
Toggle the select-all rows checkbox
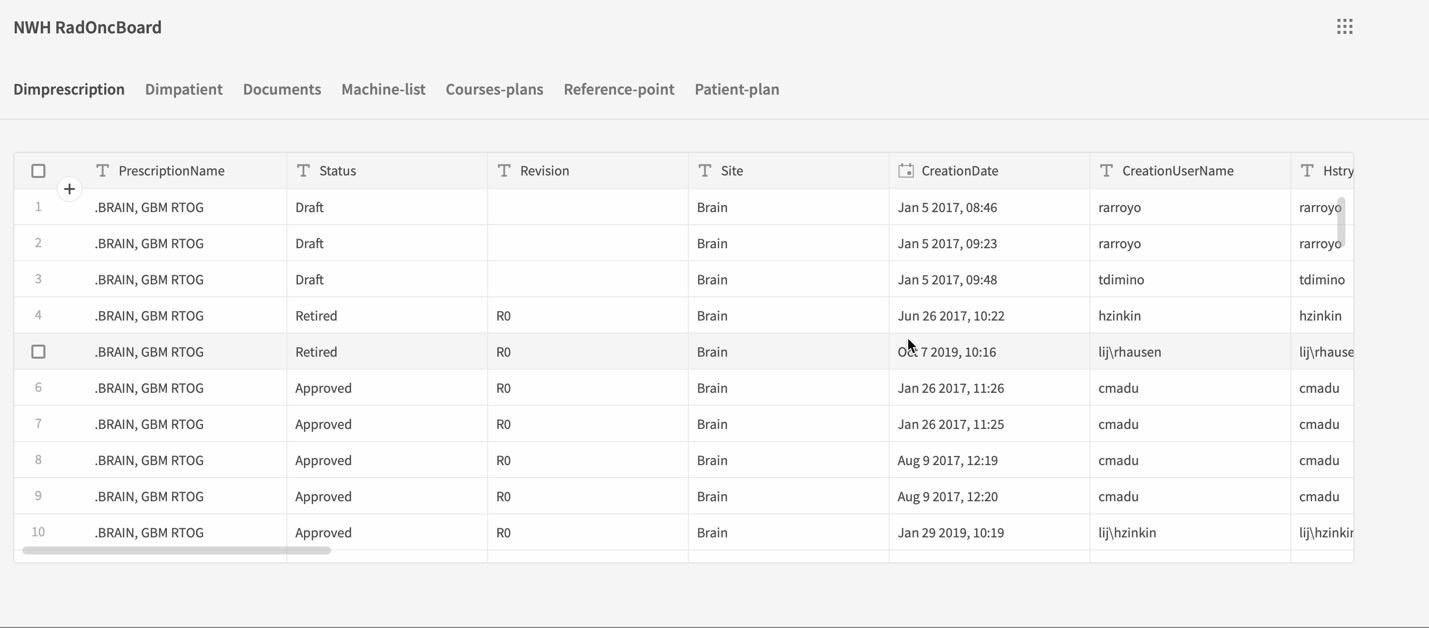point(38,171)
